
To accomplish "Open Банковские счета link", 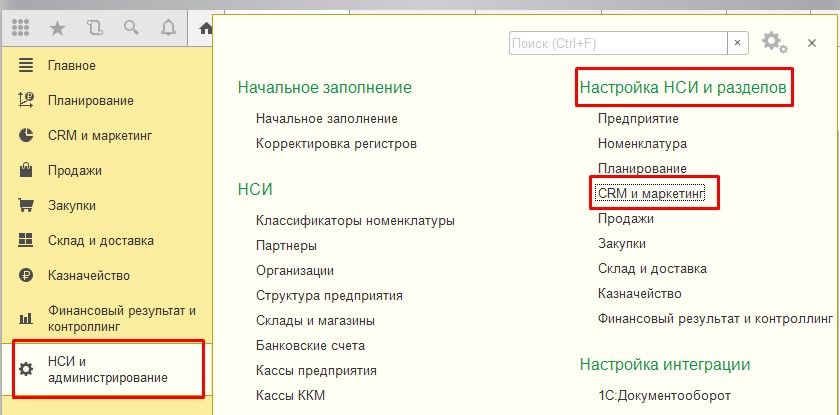I will tap(310, 345).
